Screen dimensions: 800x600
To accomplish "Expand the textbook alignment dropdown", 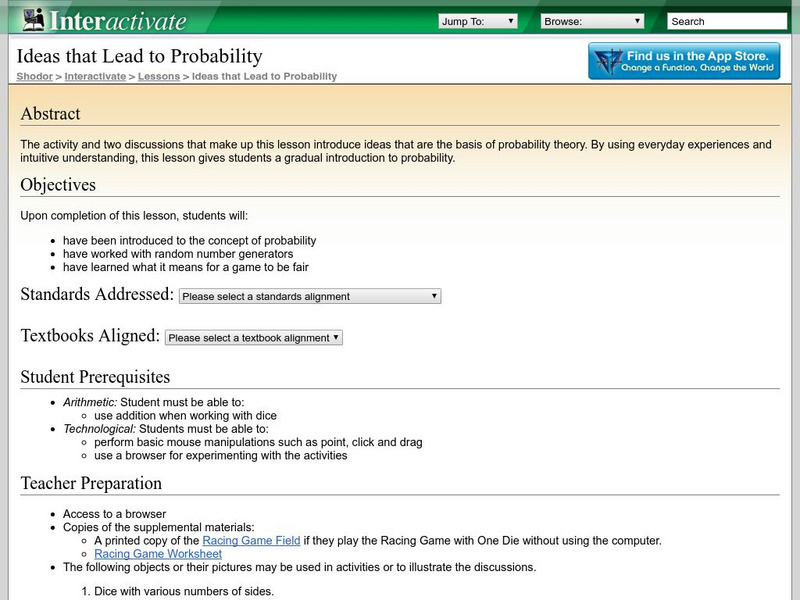I will coord(254,338).
